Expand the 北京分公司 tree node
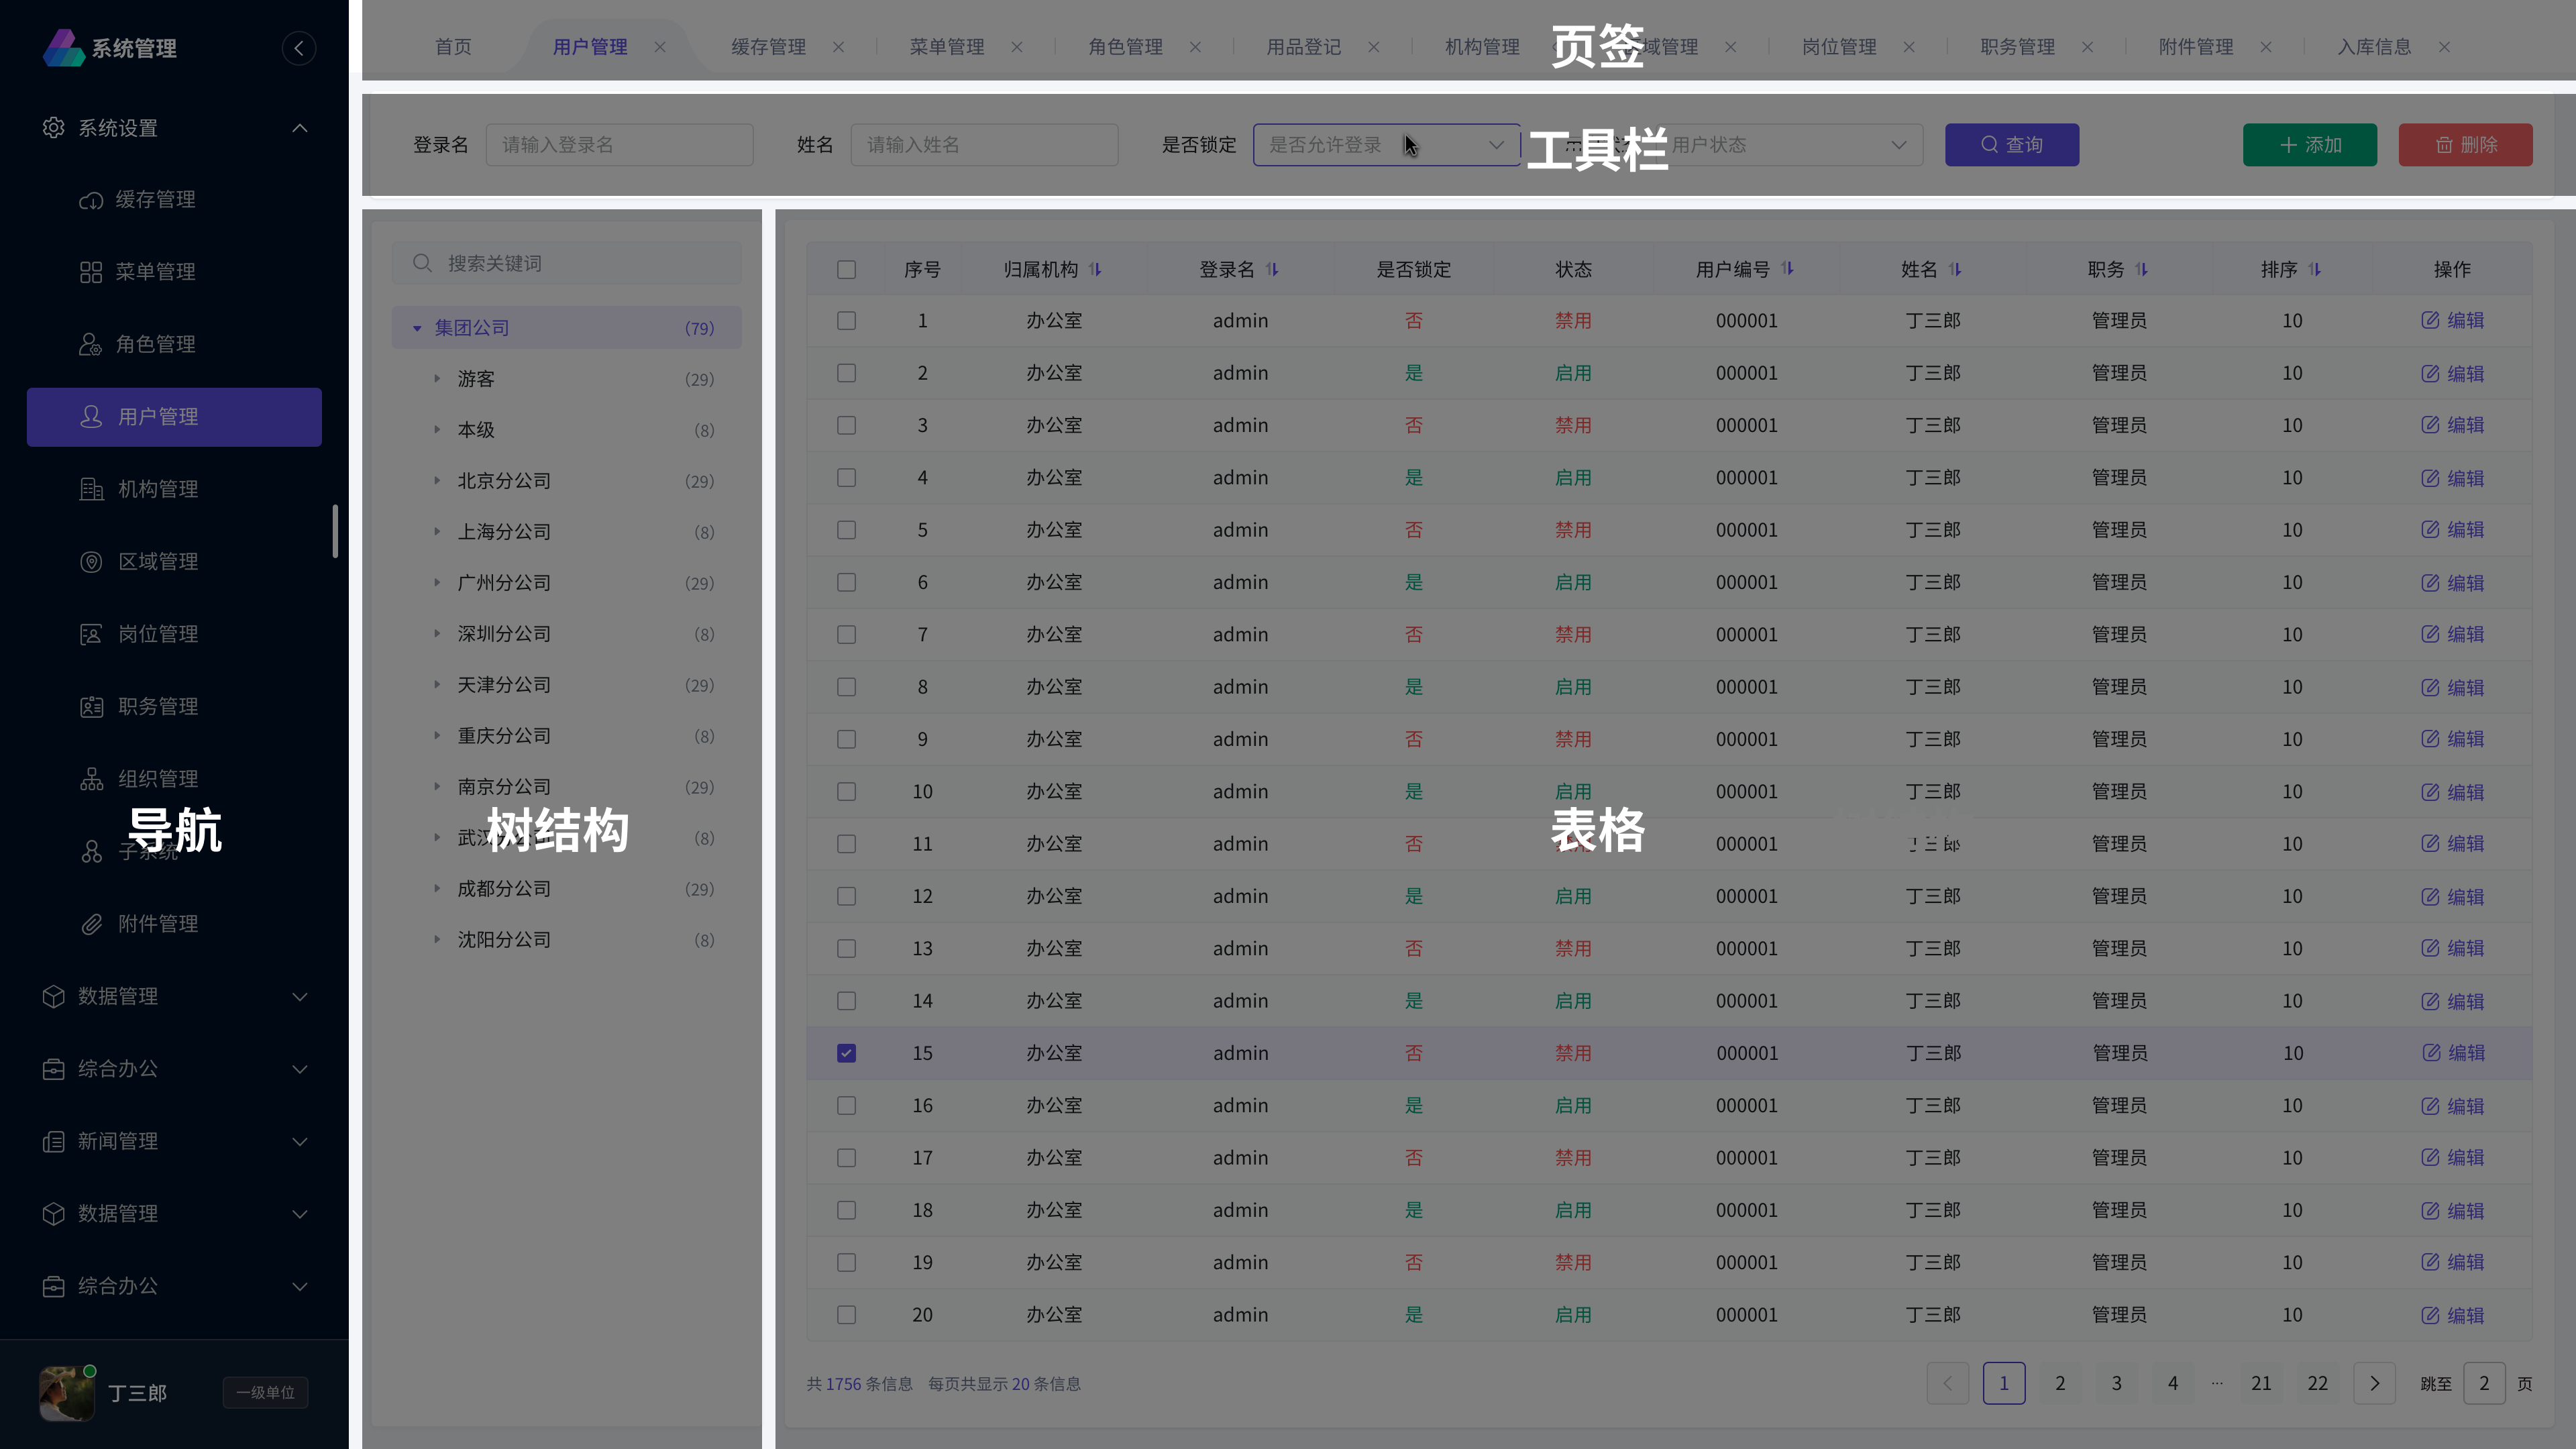This screenshot has width=2576, height=1449. tap(437, 481)
